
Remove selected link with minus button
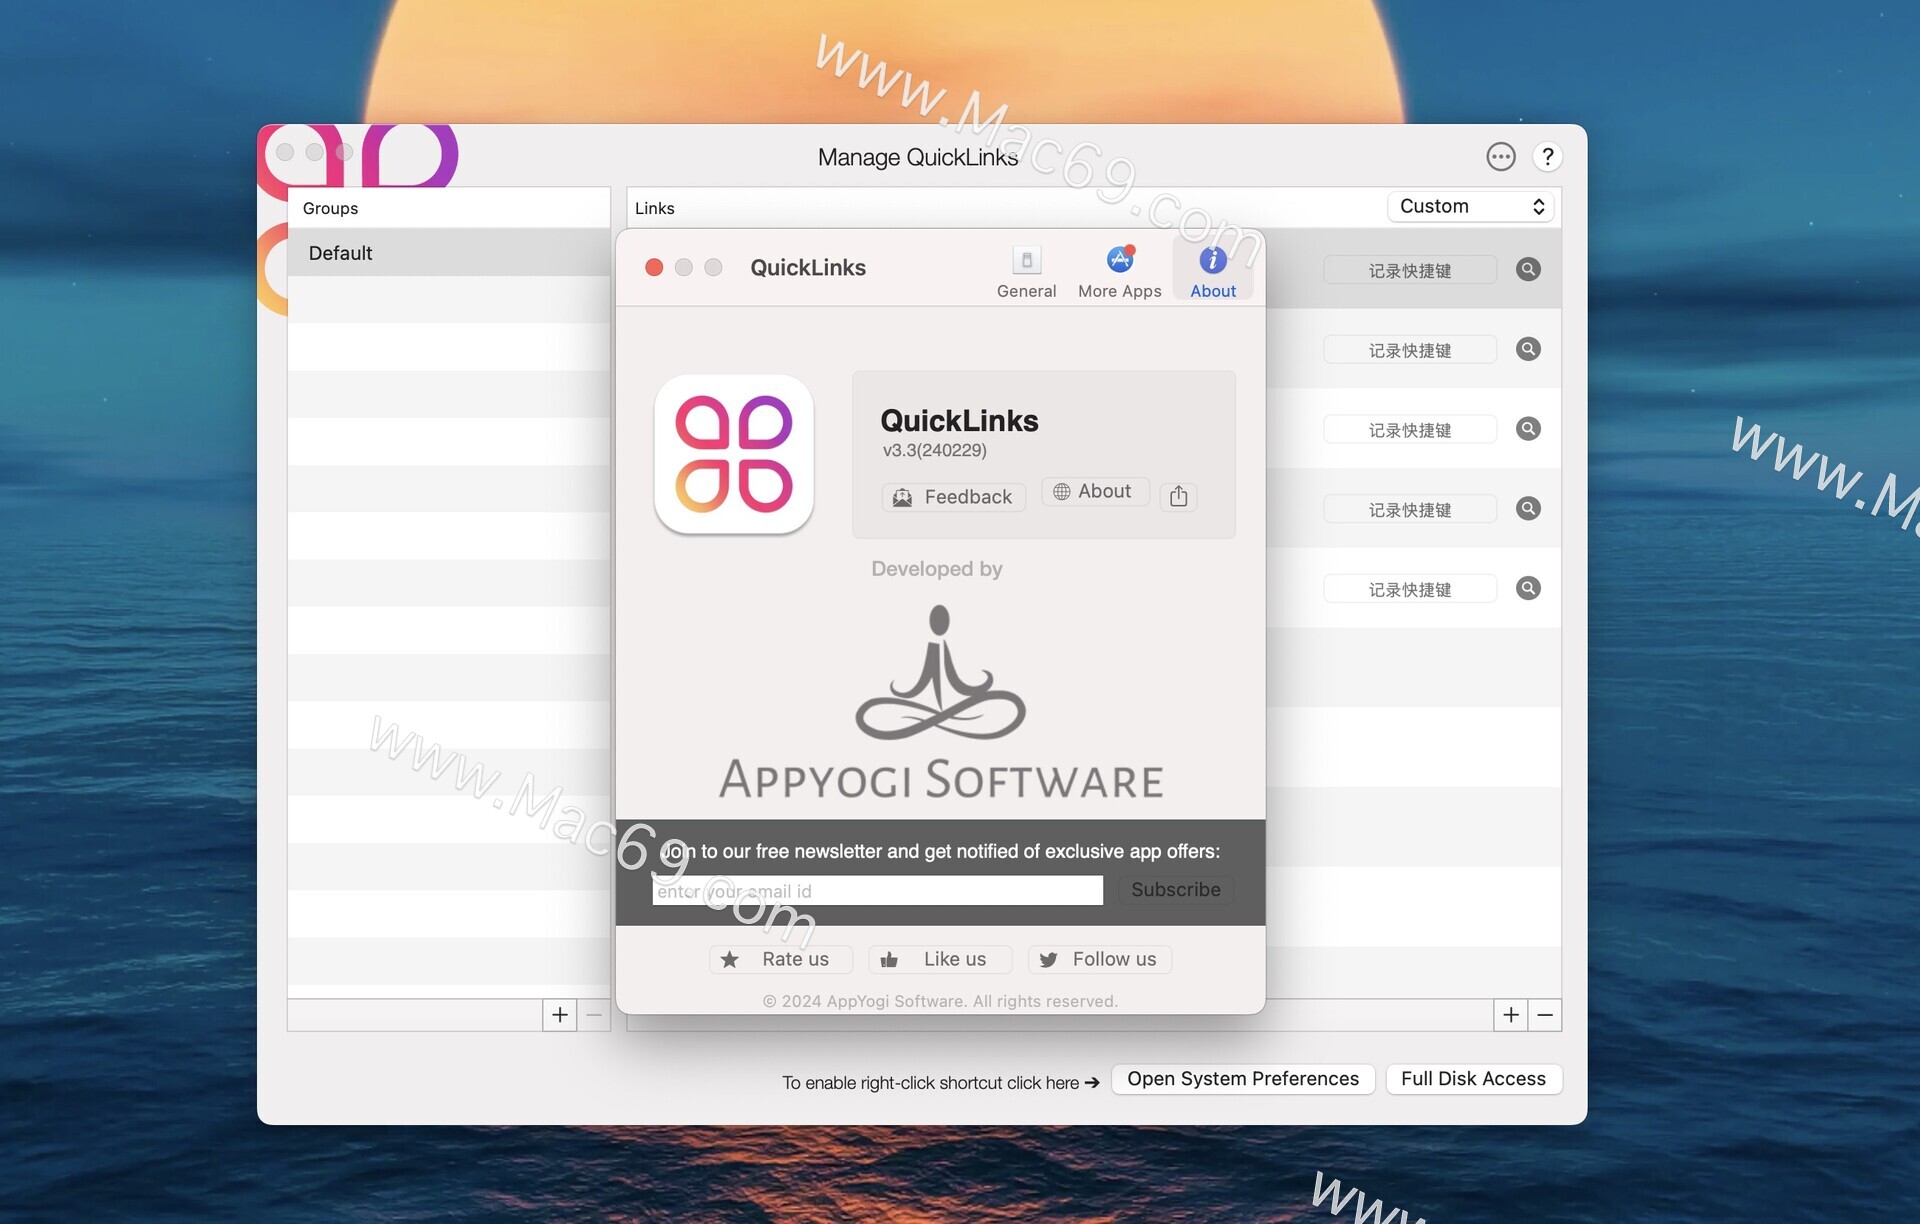tap(1545, 1015)
